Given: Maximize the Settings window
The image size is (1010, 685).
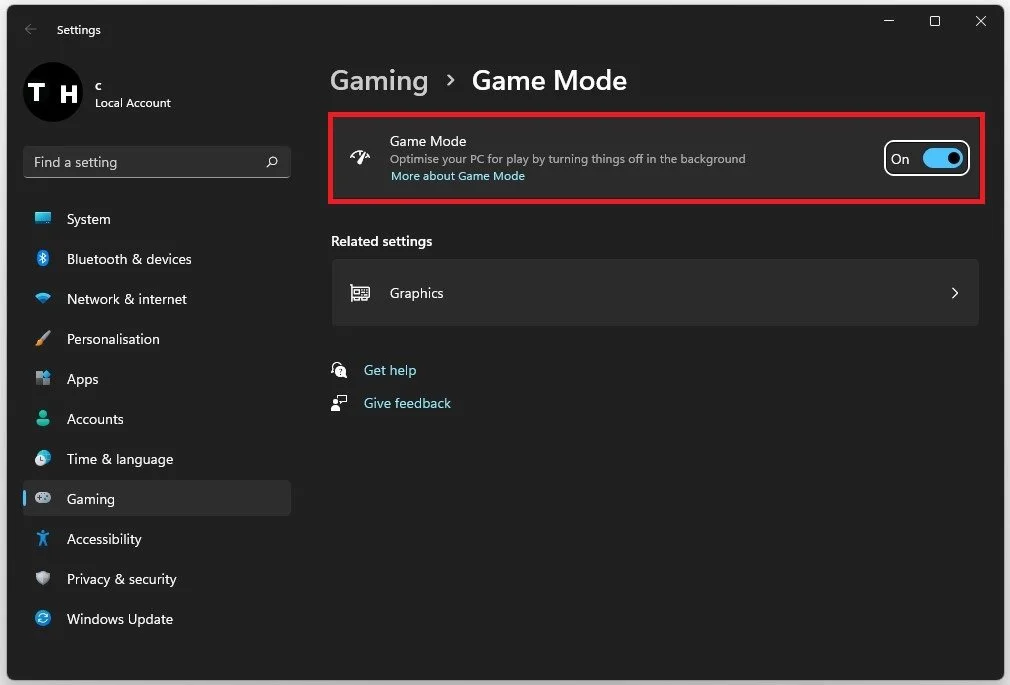Looking at the screenshot, I should pyautogui.click(x=935, y=21).
